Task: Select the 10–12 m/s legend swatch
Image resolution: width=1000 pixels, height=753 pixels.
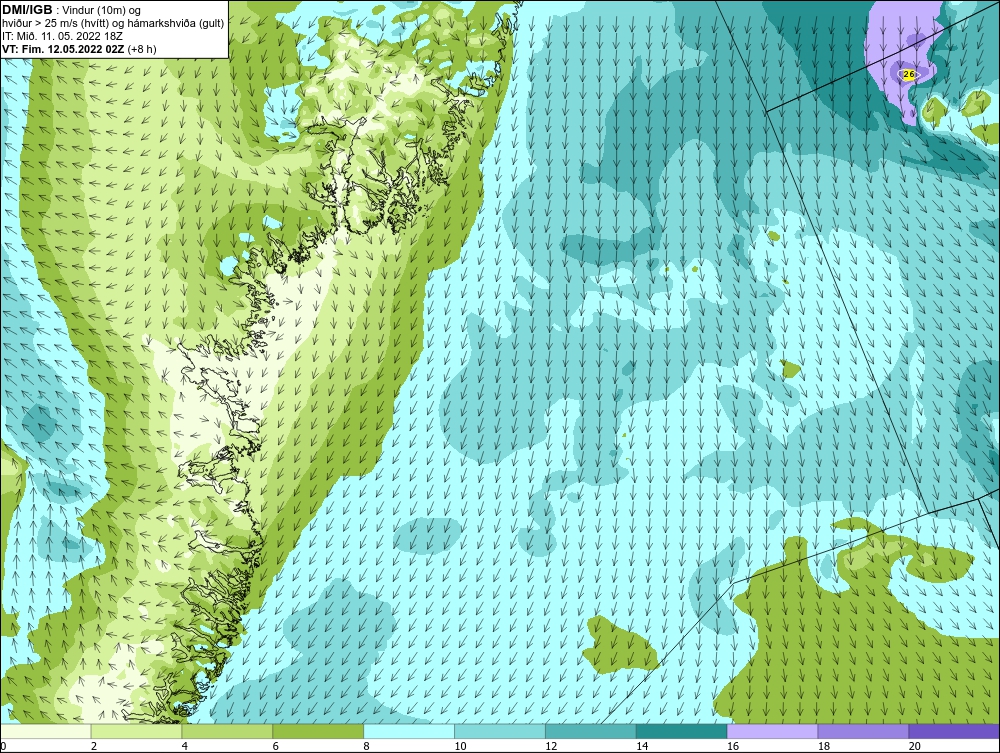Action: (500, 731)
